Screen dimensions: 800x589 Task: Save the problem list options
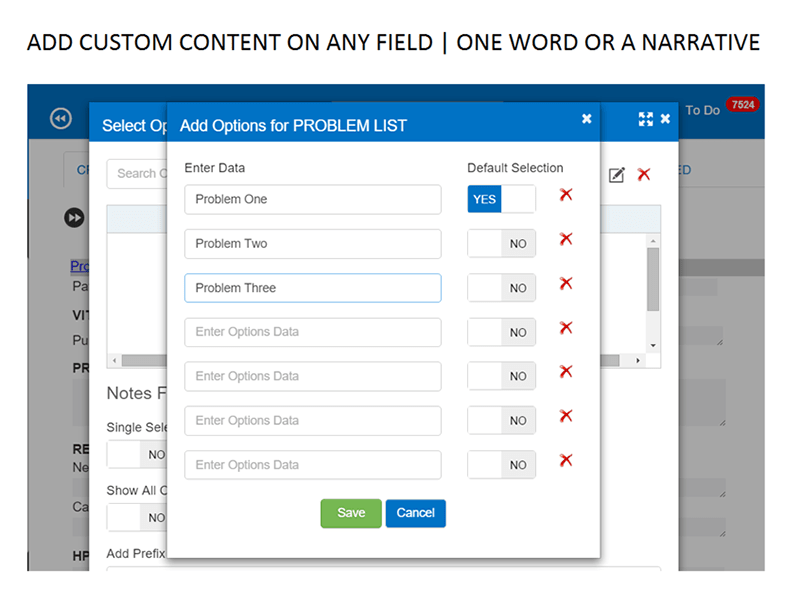[350, 513]
